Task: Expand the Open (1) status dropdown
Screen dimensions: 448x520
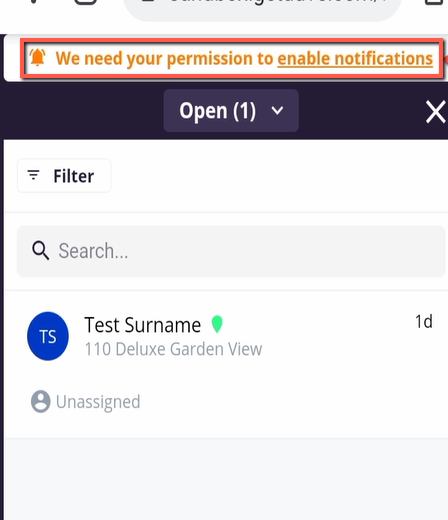Action: 231,110
